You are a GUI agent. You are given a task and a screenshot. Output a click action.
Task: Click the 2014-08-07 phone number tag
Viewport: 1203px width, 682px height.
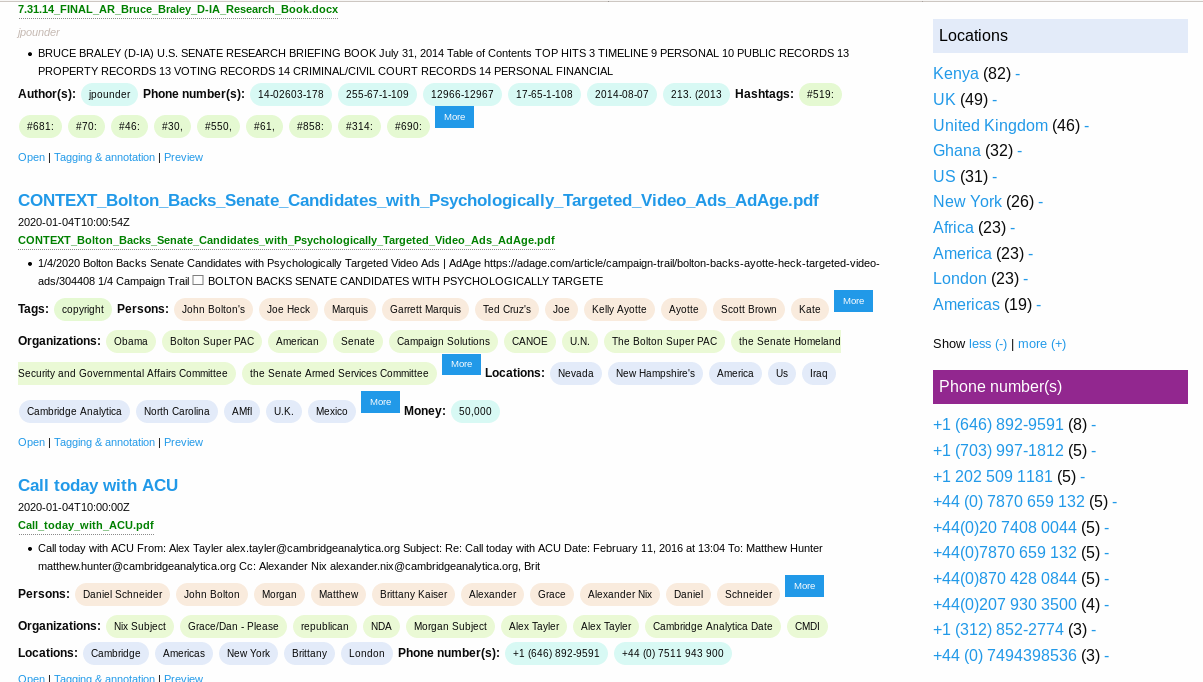point(621,95)
